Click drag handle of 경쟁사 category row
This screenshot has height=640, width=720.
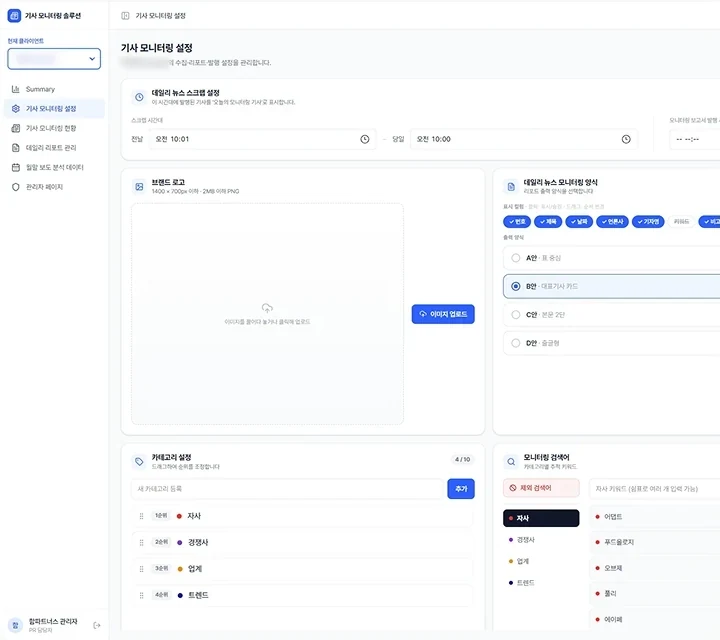tap(141, 543)
